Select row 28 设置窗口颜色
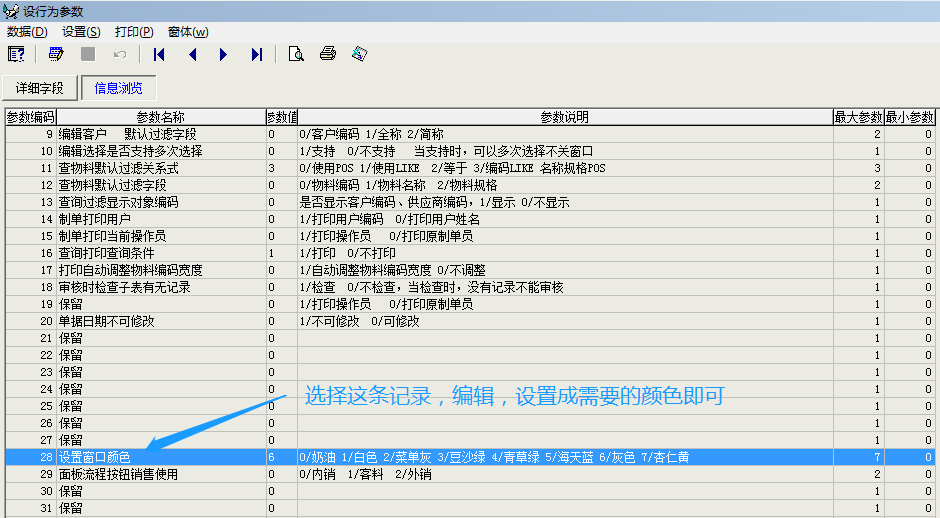This screenshot has width=940, height=518. pos(160,457)
